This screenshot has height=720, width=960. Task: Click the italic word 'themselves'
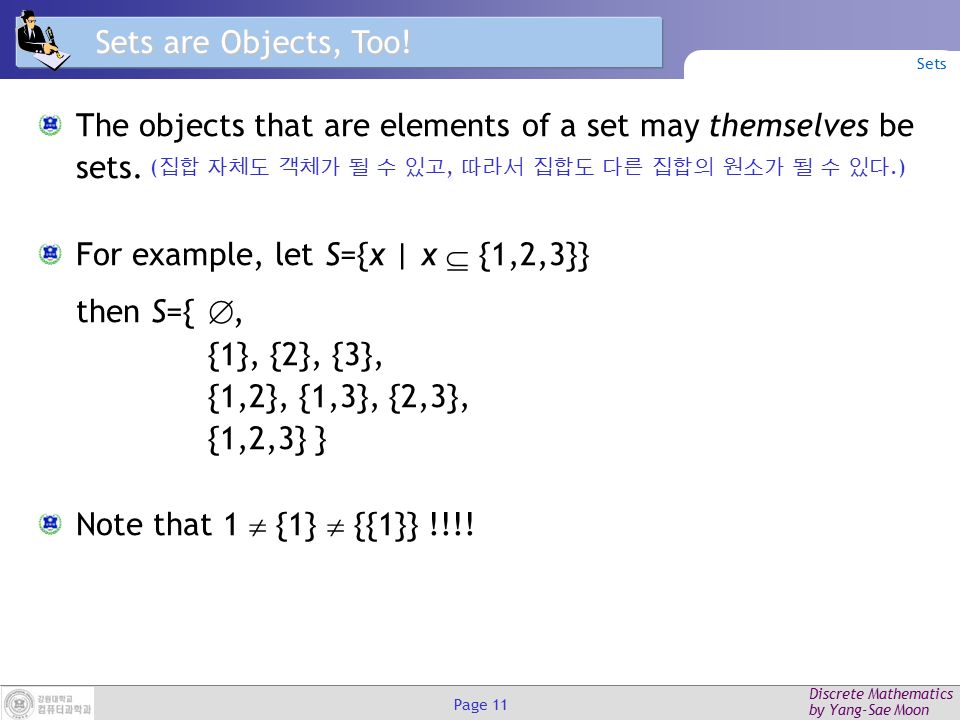(x=789, y=126)
